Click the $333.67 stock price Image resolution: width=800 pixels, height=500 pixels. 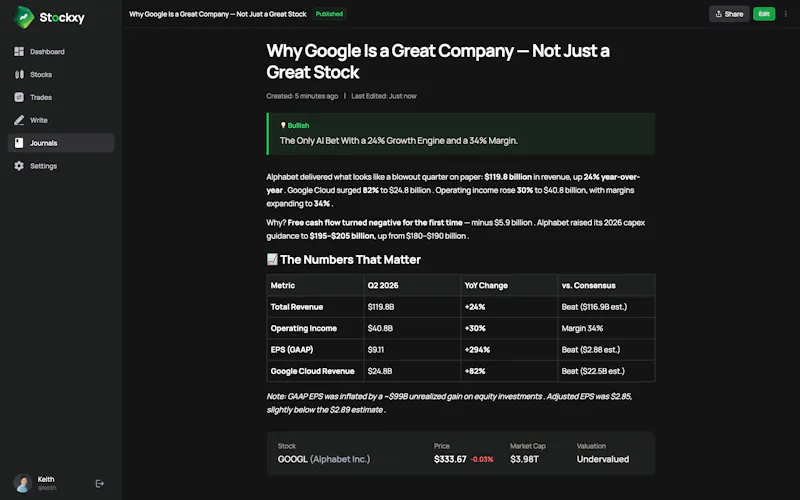[450, 459]
